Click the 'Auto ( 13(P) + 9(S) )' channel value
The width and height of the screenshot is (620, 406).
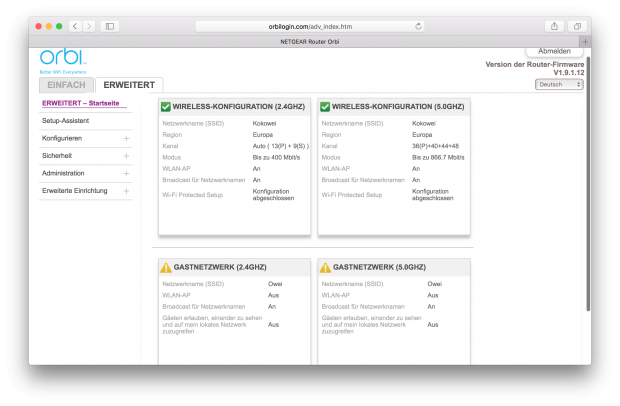point(281,146)
